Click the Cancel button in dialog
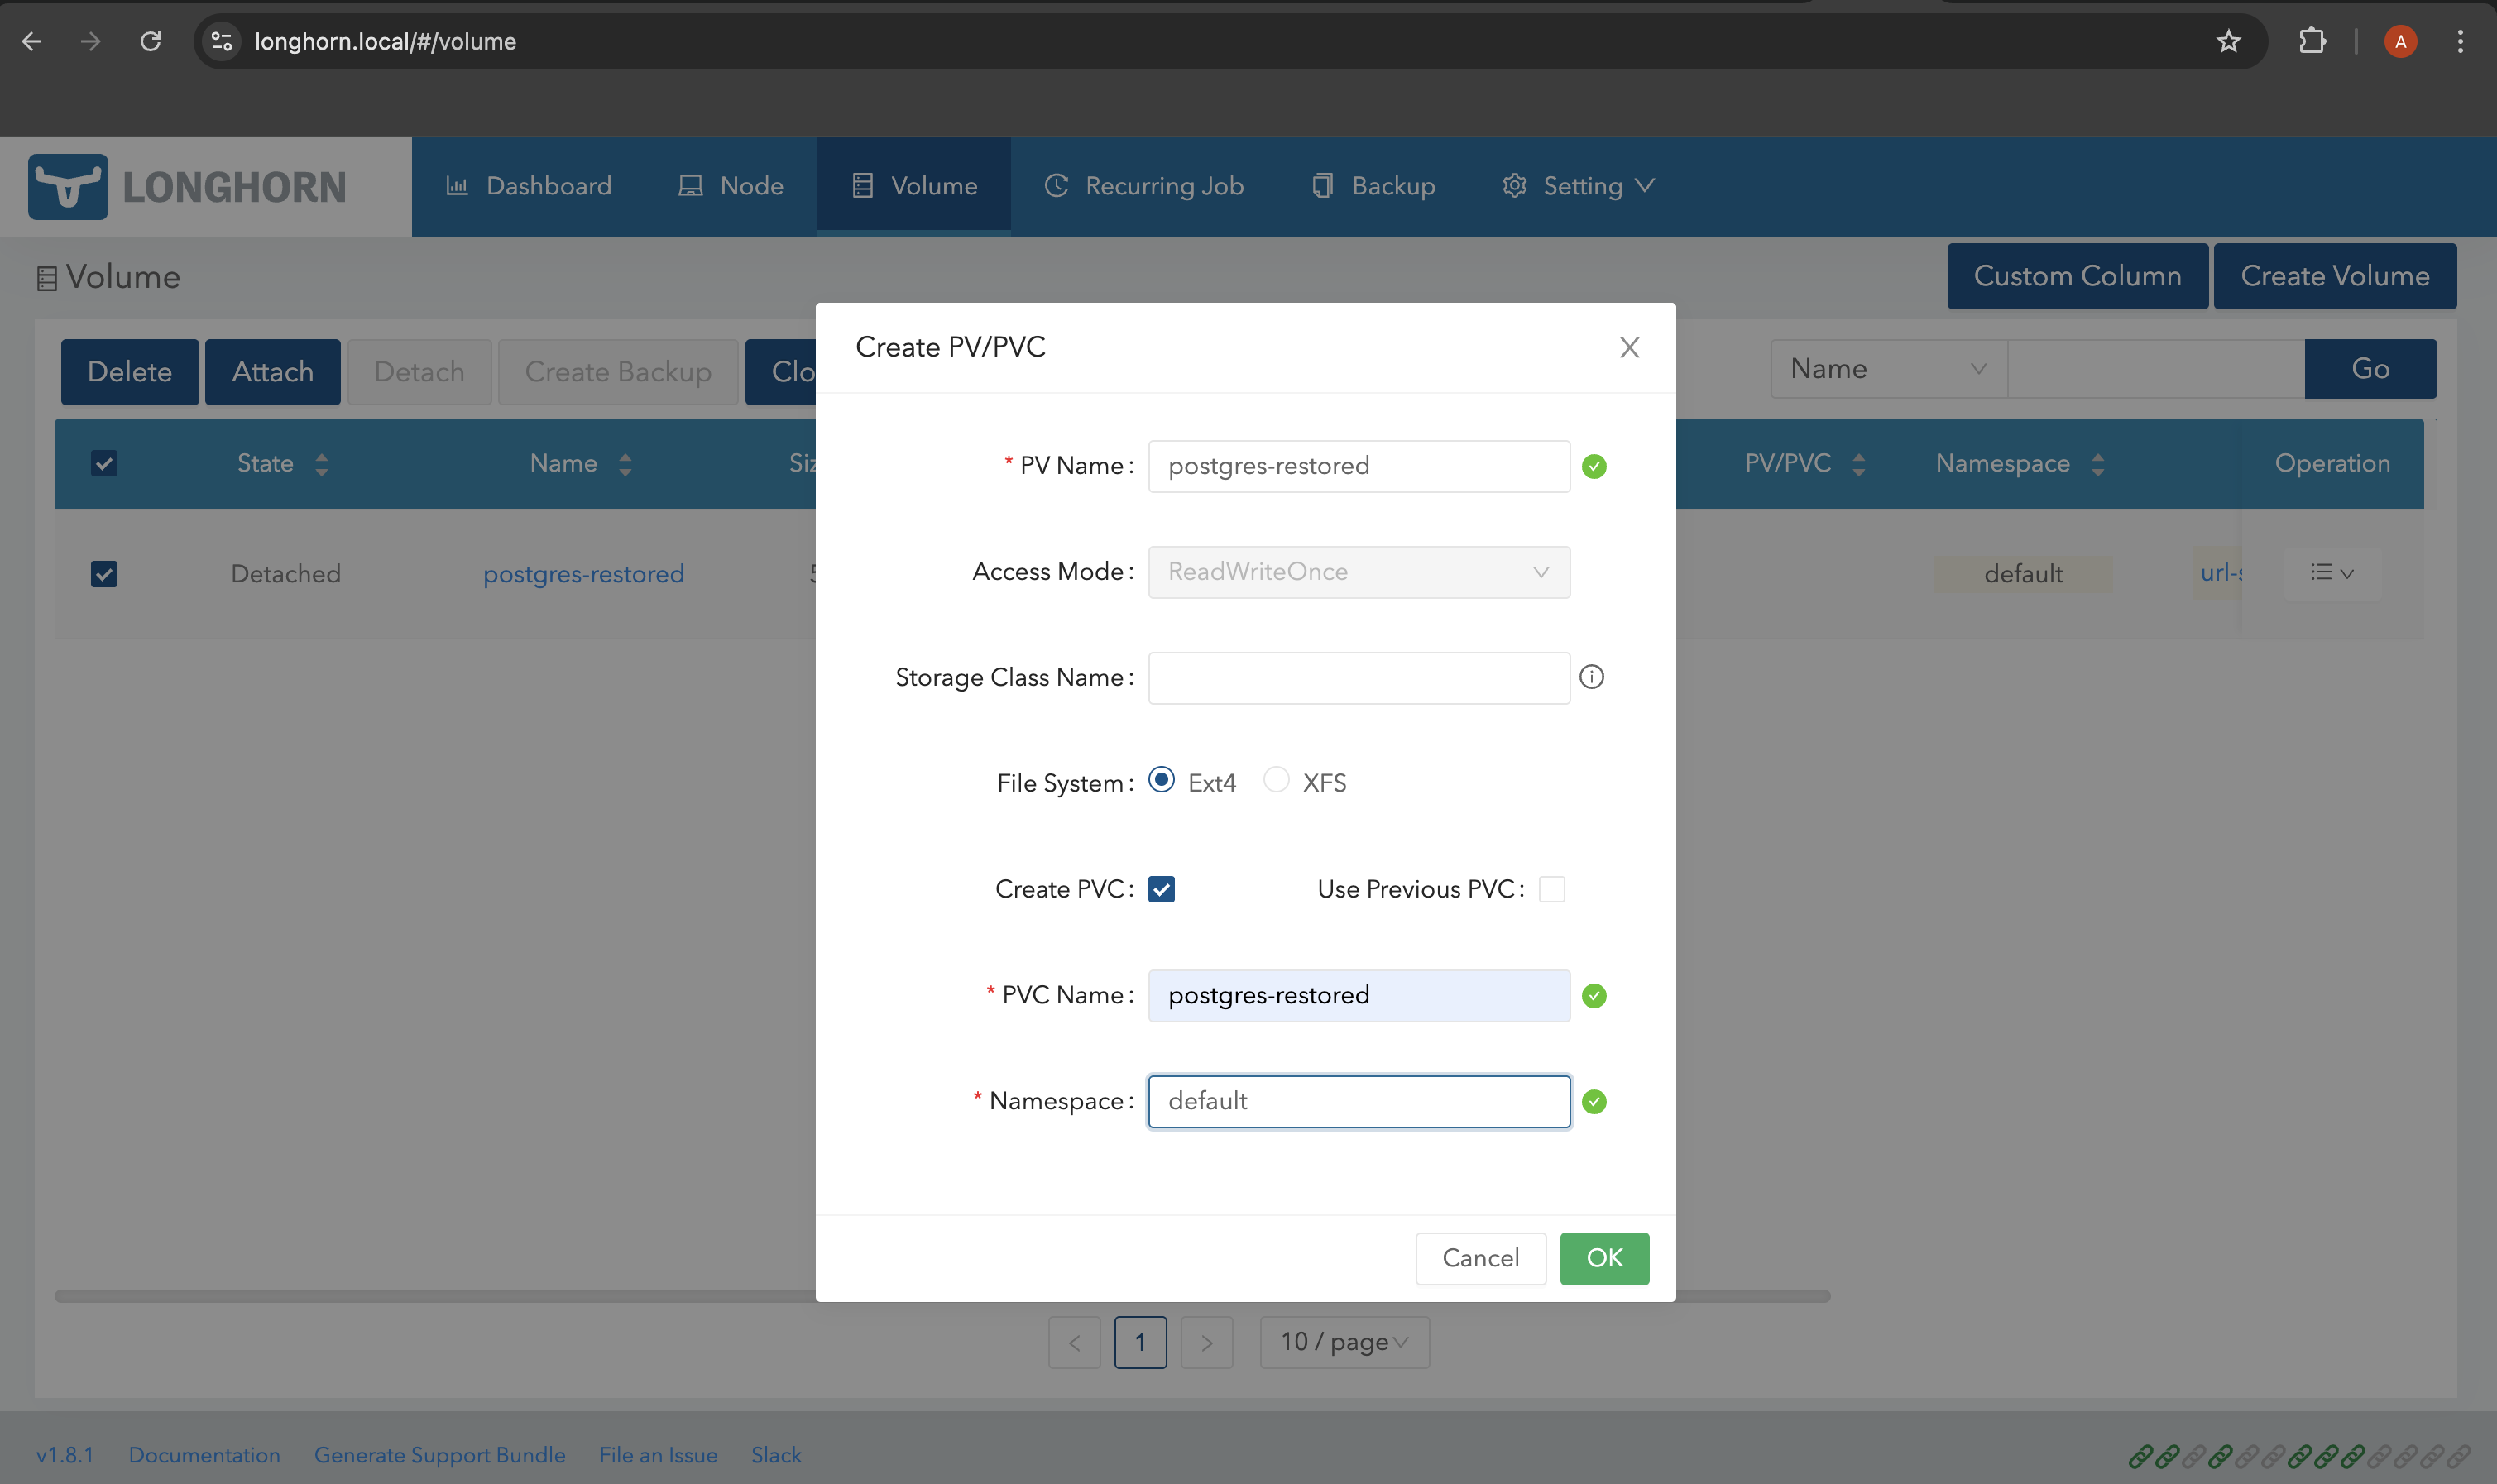 (1480, 1258)
